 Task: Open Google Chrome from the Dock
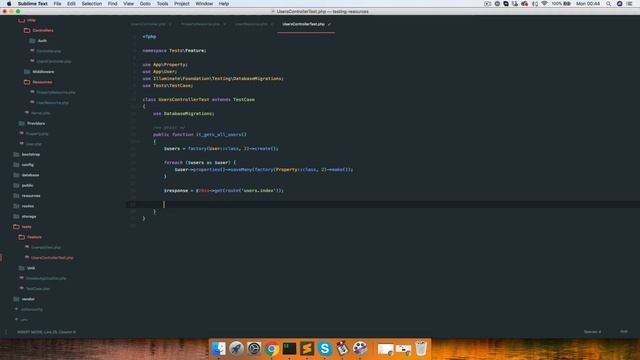pyautogui.click(x=271, y=349)
